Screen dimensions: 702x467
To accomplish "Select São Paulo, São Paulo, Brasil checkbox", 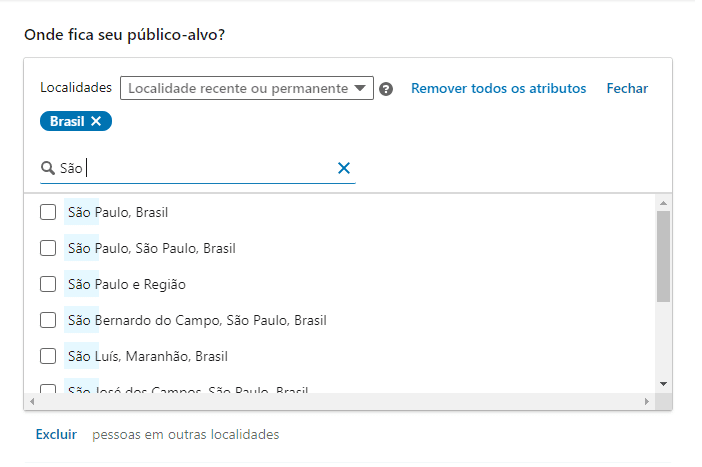I will click(48, 248).
